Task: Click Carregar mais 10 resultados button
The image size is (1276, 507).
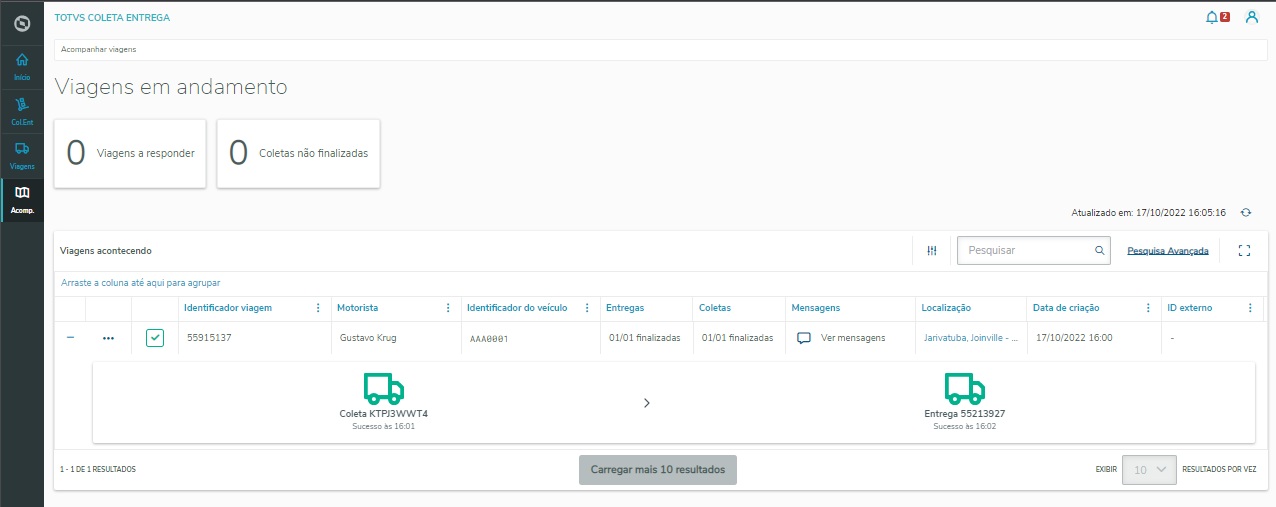Action: (658, 470)
